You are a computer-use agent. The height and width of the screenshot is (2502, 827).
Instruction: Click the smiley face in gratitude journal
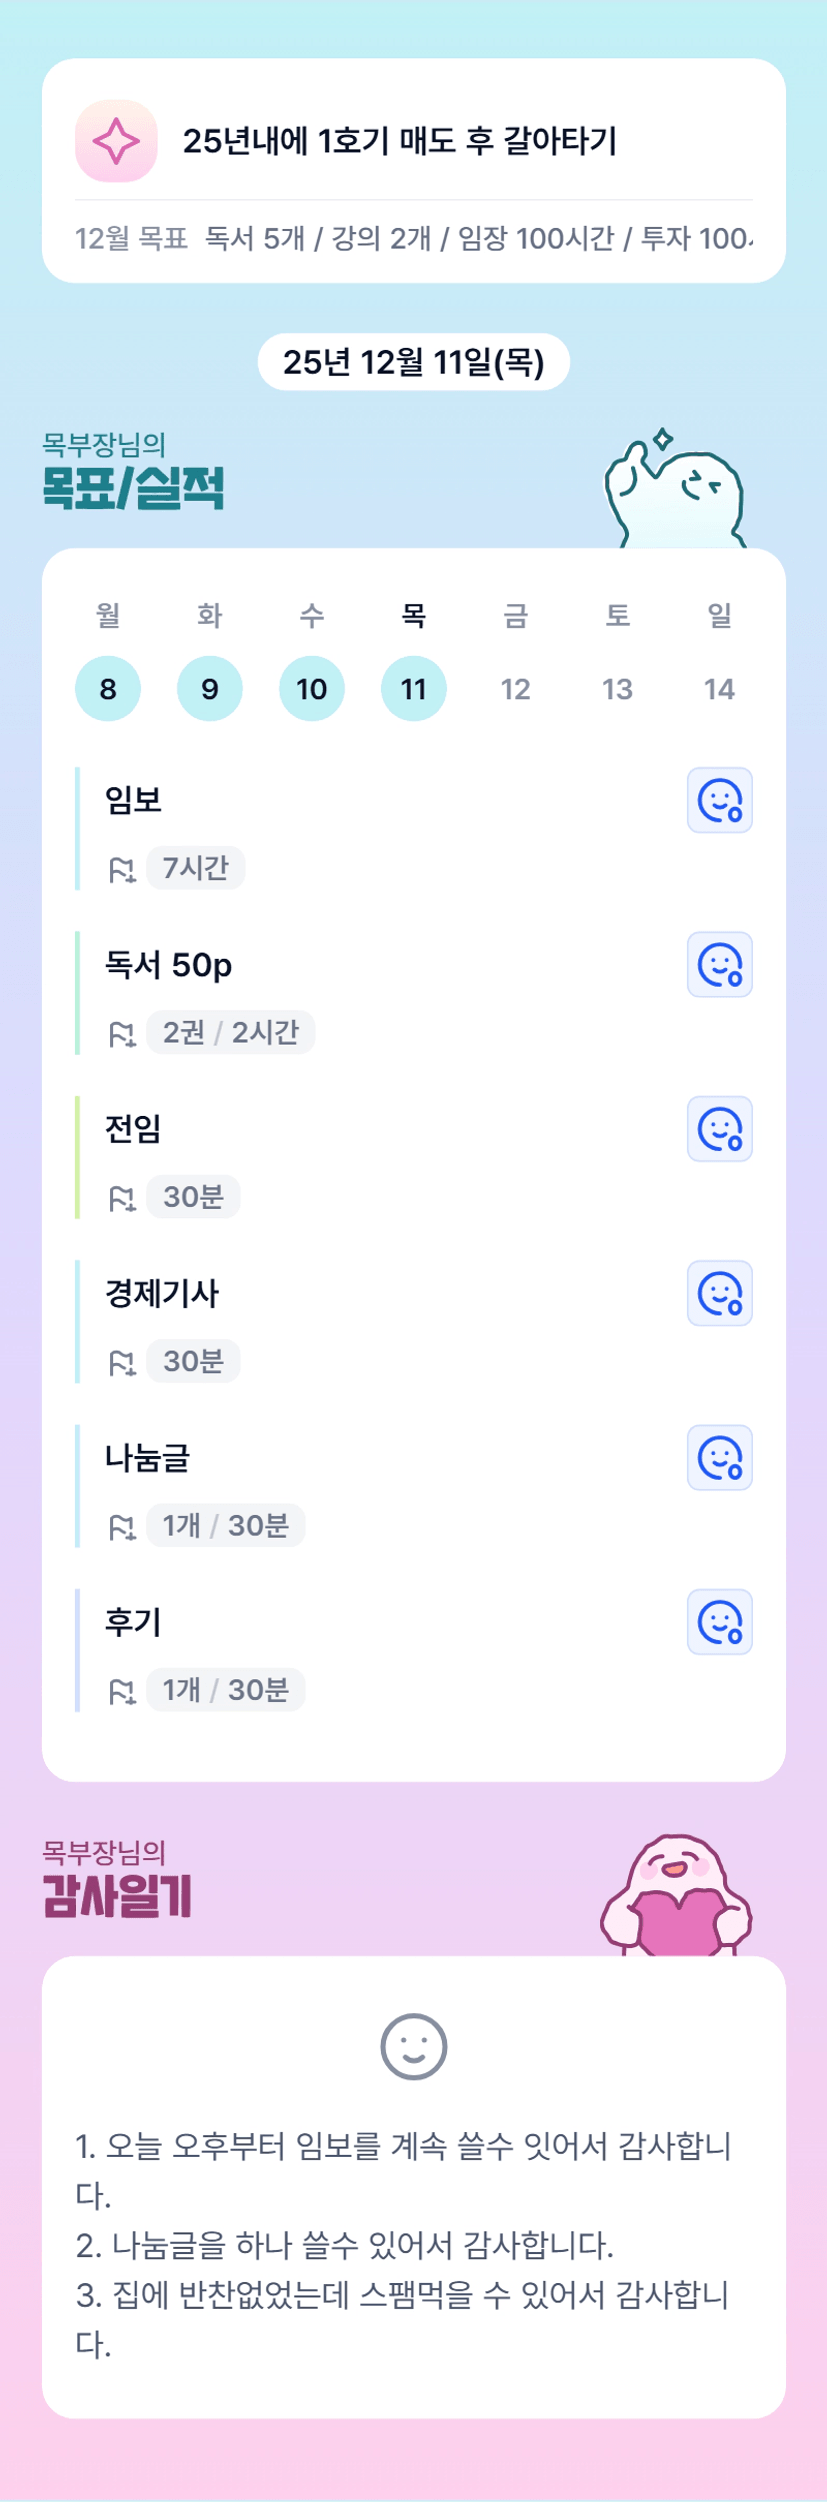(413, 2046)
